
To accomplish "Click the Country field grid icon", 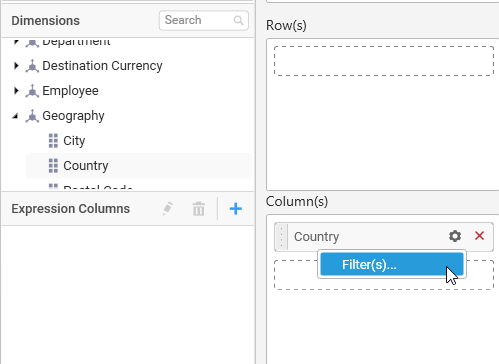I will point(53,166).
